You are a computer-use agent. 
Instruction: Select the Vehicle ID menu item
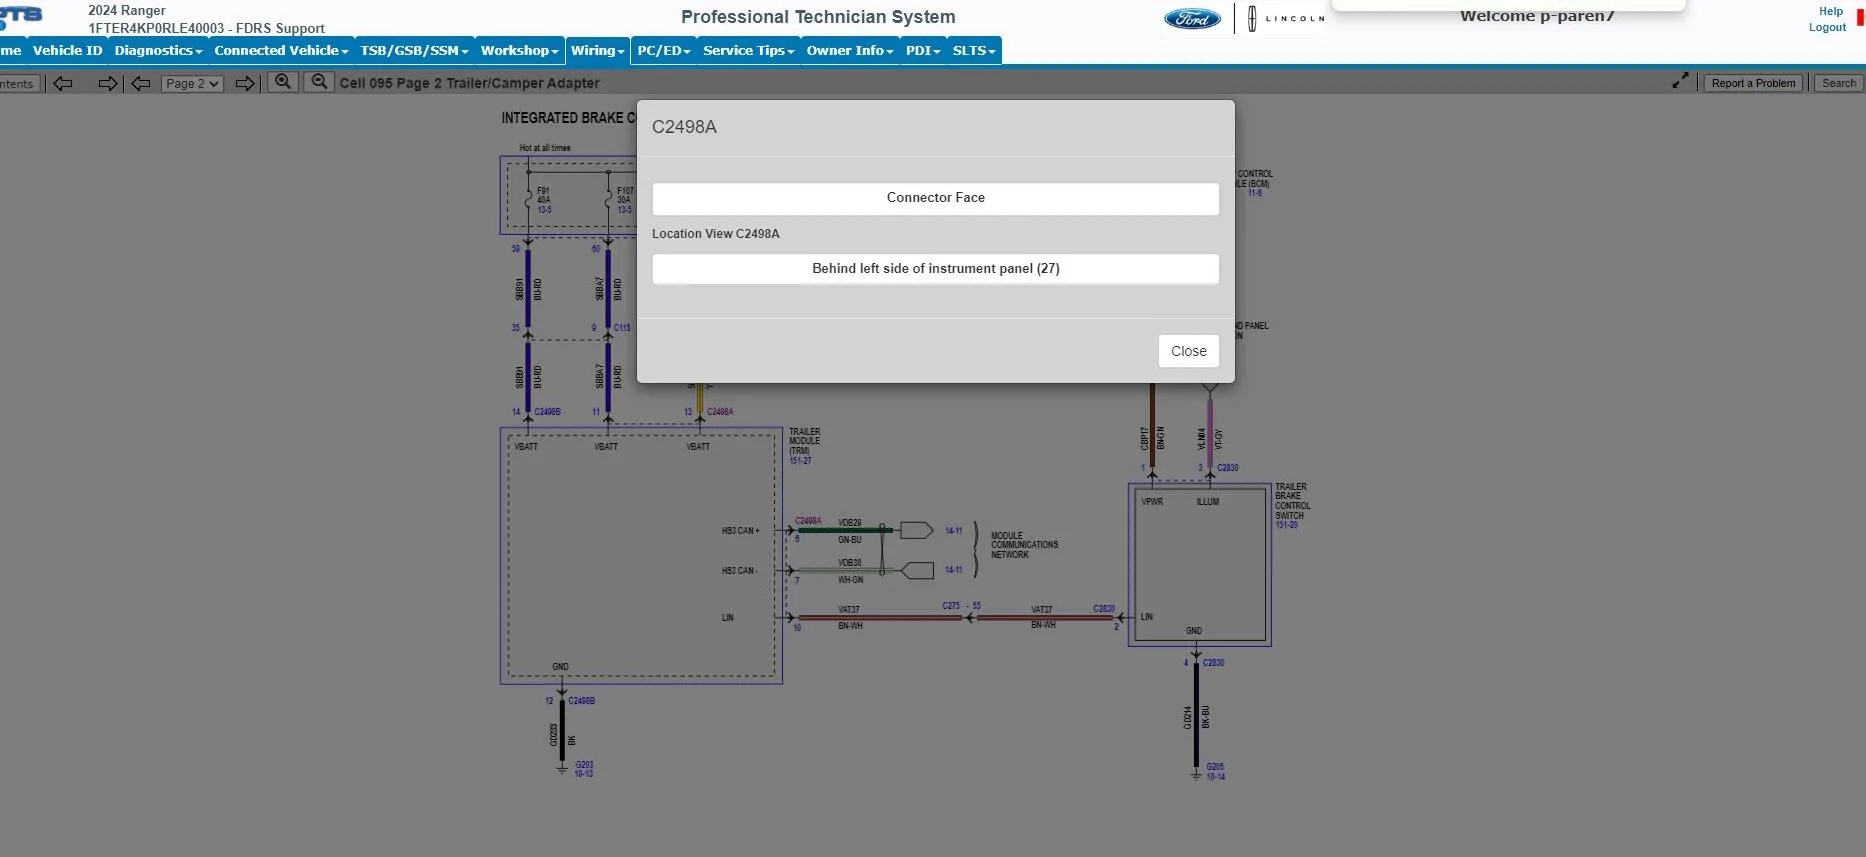coord(67,50)
